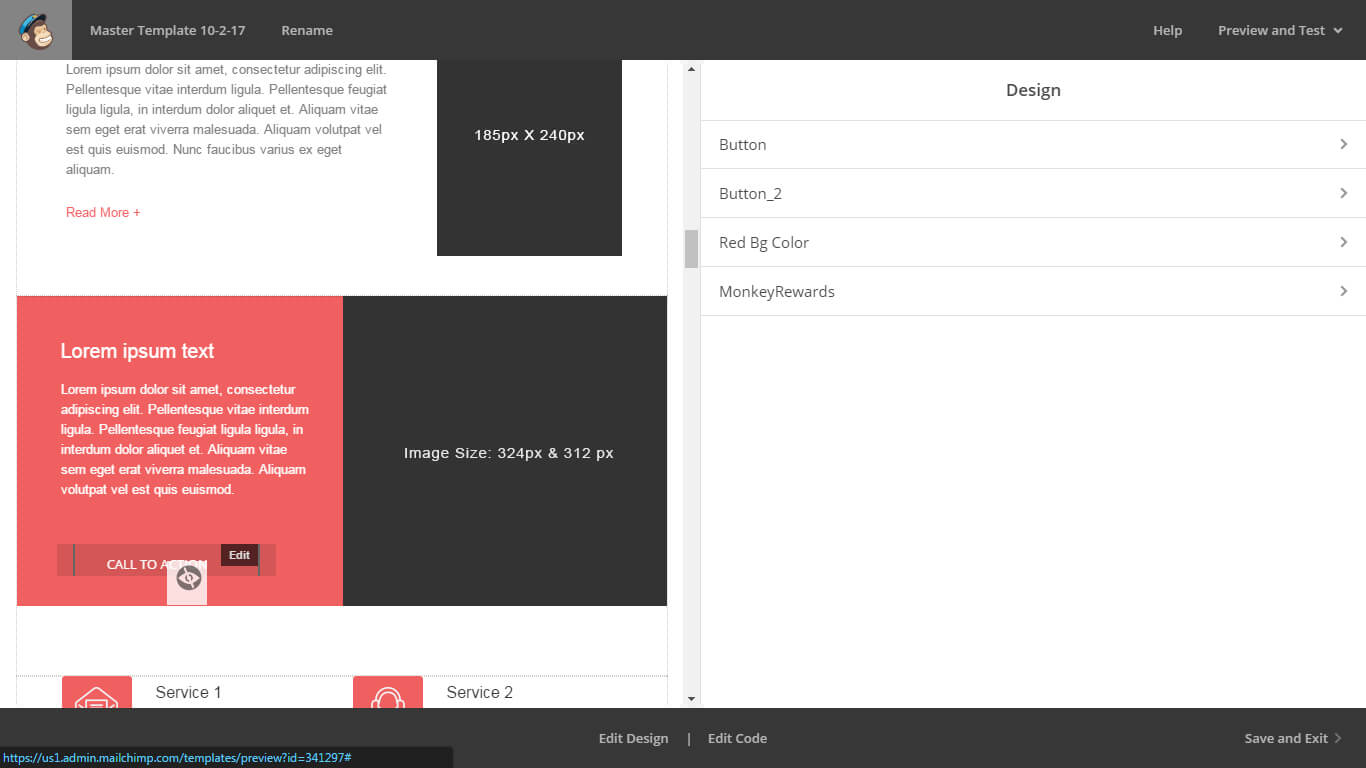Open the Help menu
Image resolution: width=1366 pixels, height=768 pixels.
[x=1167, y=30]
